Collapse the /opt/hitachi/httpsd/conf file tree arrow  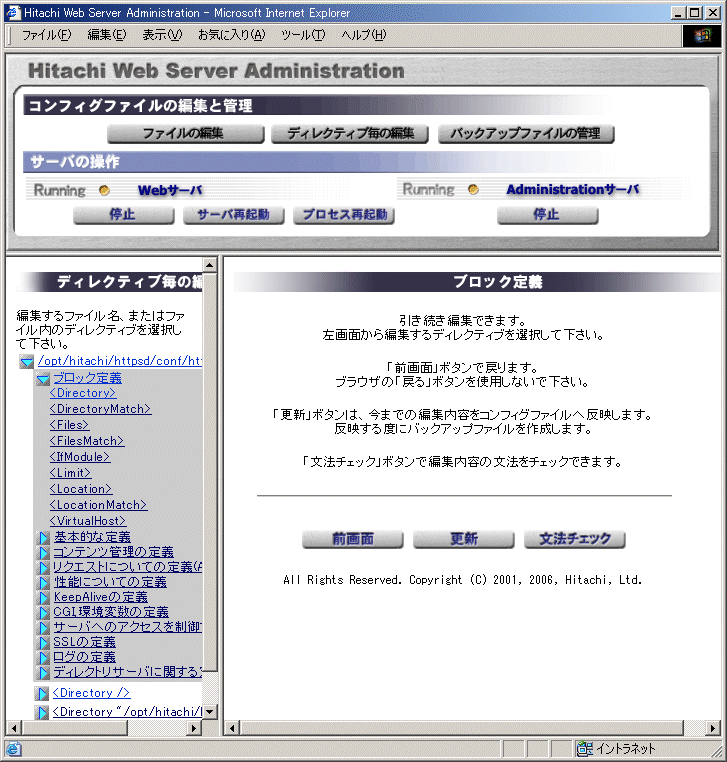[27, 362]
